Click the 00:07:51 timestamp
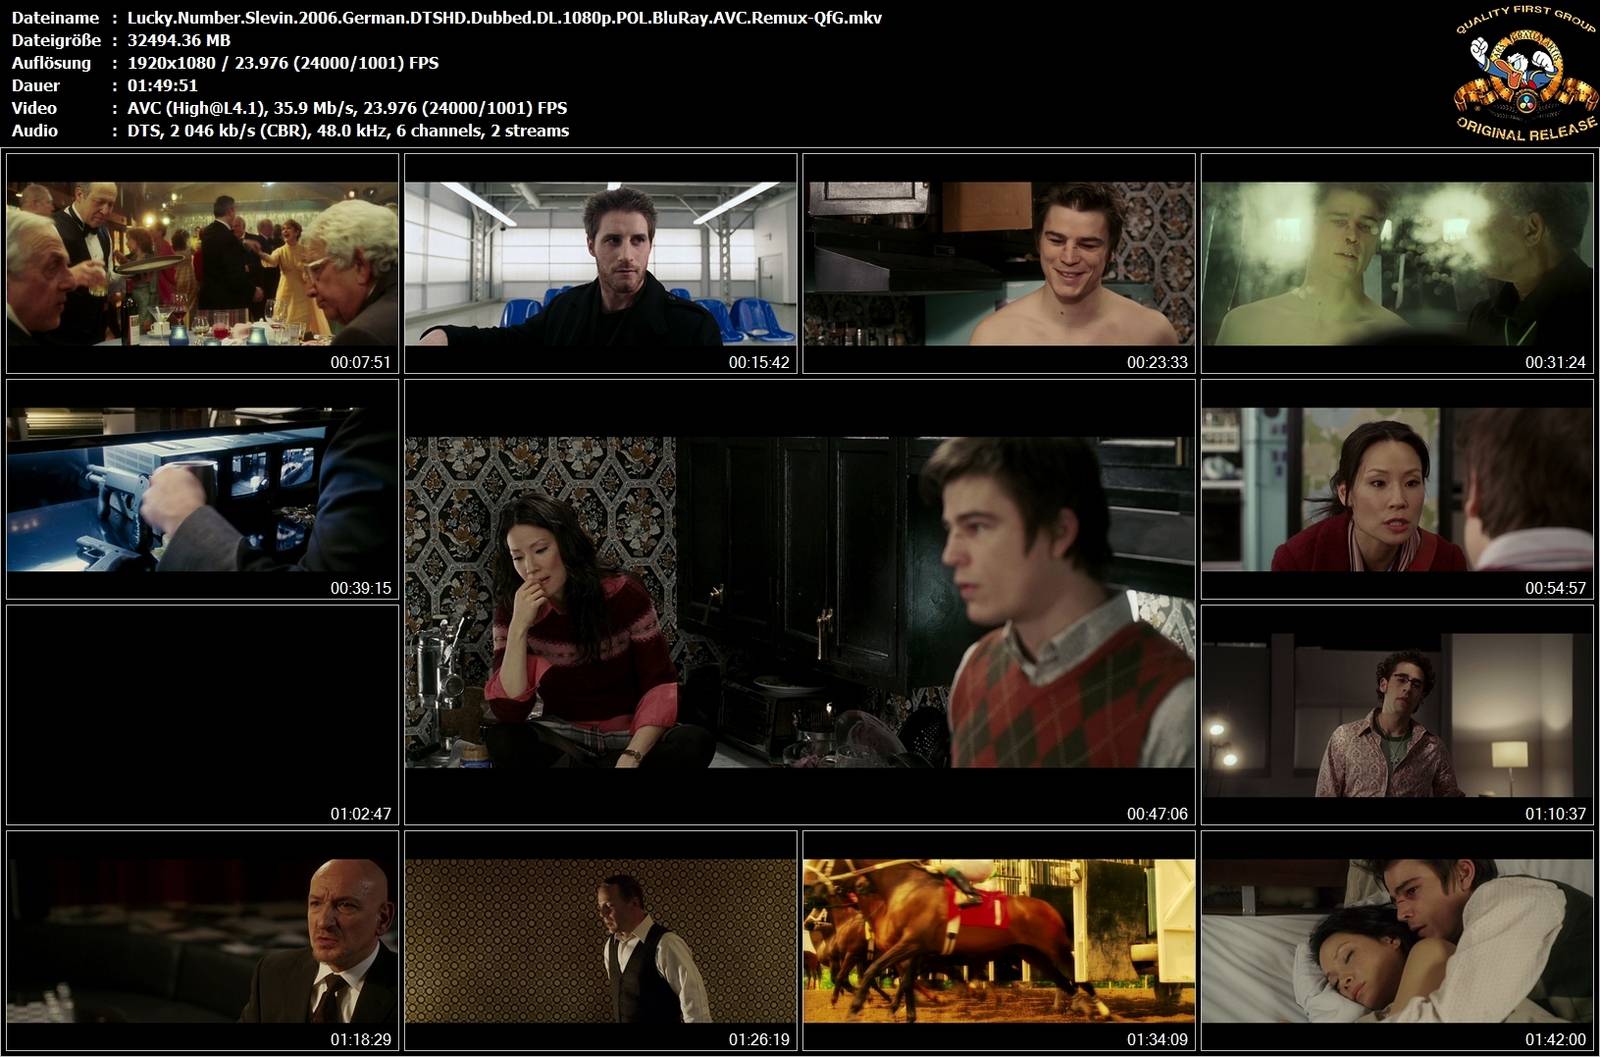Viewport: 1600px width, 1057px height. point(361,363)
